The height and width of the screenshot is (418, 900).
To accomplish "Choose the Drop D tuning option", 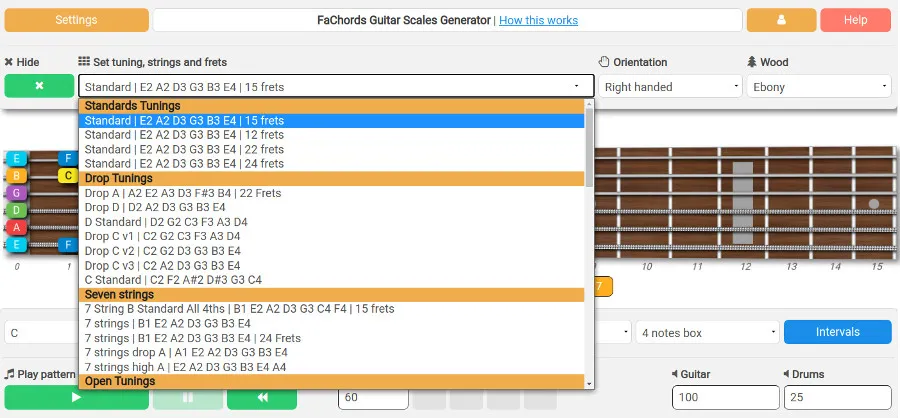I will pyautogui.click(x=332, y=207).
